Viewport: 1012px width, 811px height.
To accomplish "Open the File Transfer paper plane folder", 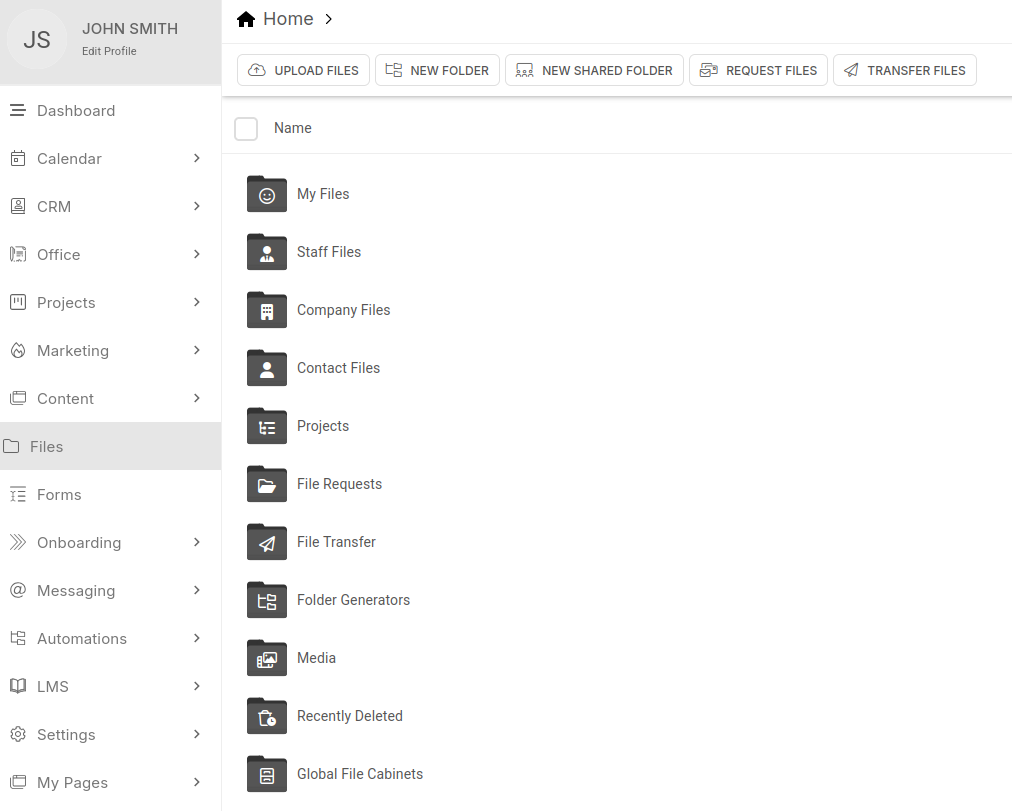I will 266,543.
